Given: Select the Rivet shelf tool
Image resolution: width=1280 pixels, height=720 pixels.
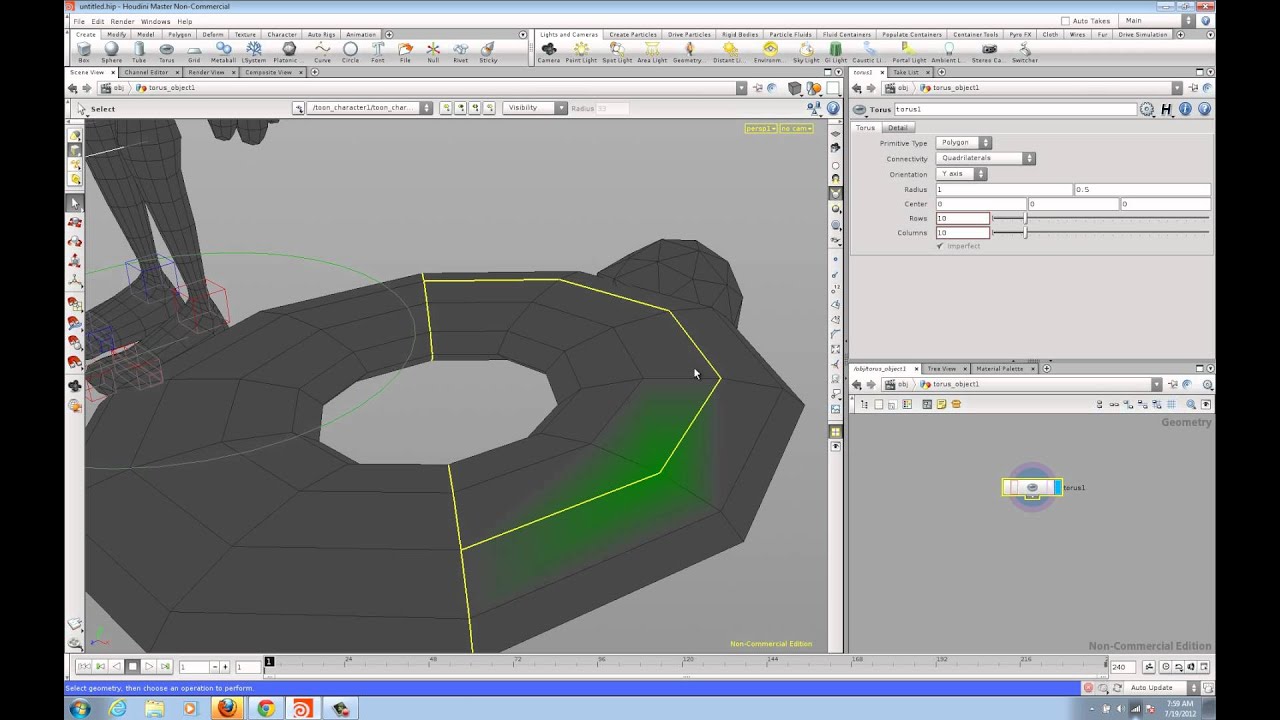Looking at the screenshot, I should 460,51.
